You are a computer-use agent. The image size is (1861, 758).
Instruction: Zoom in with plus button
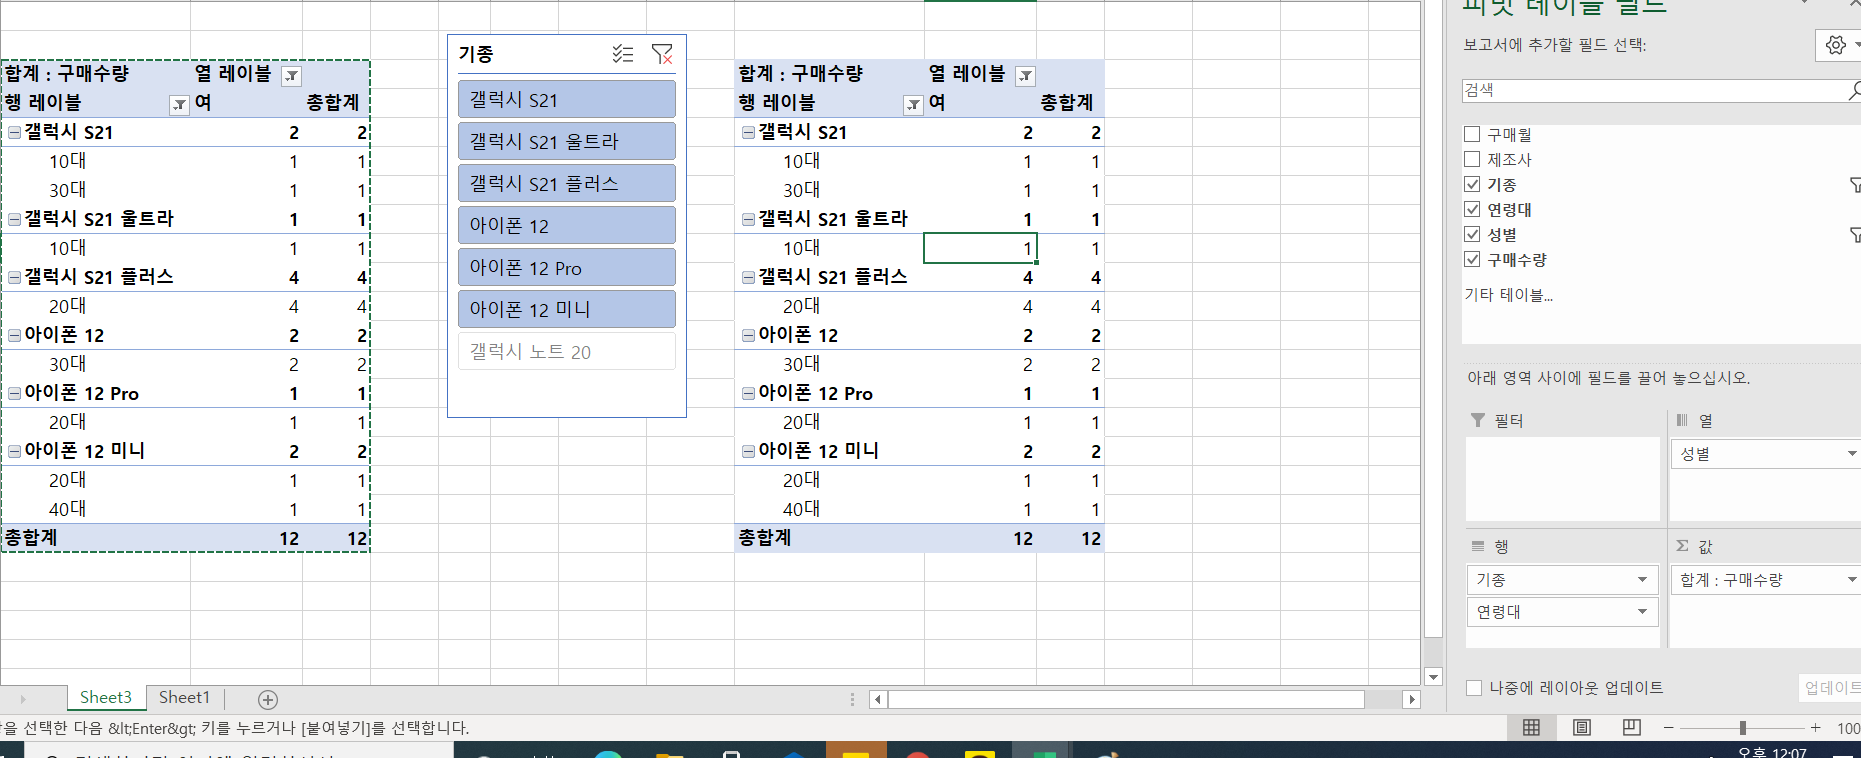[1815, 728]
